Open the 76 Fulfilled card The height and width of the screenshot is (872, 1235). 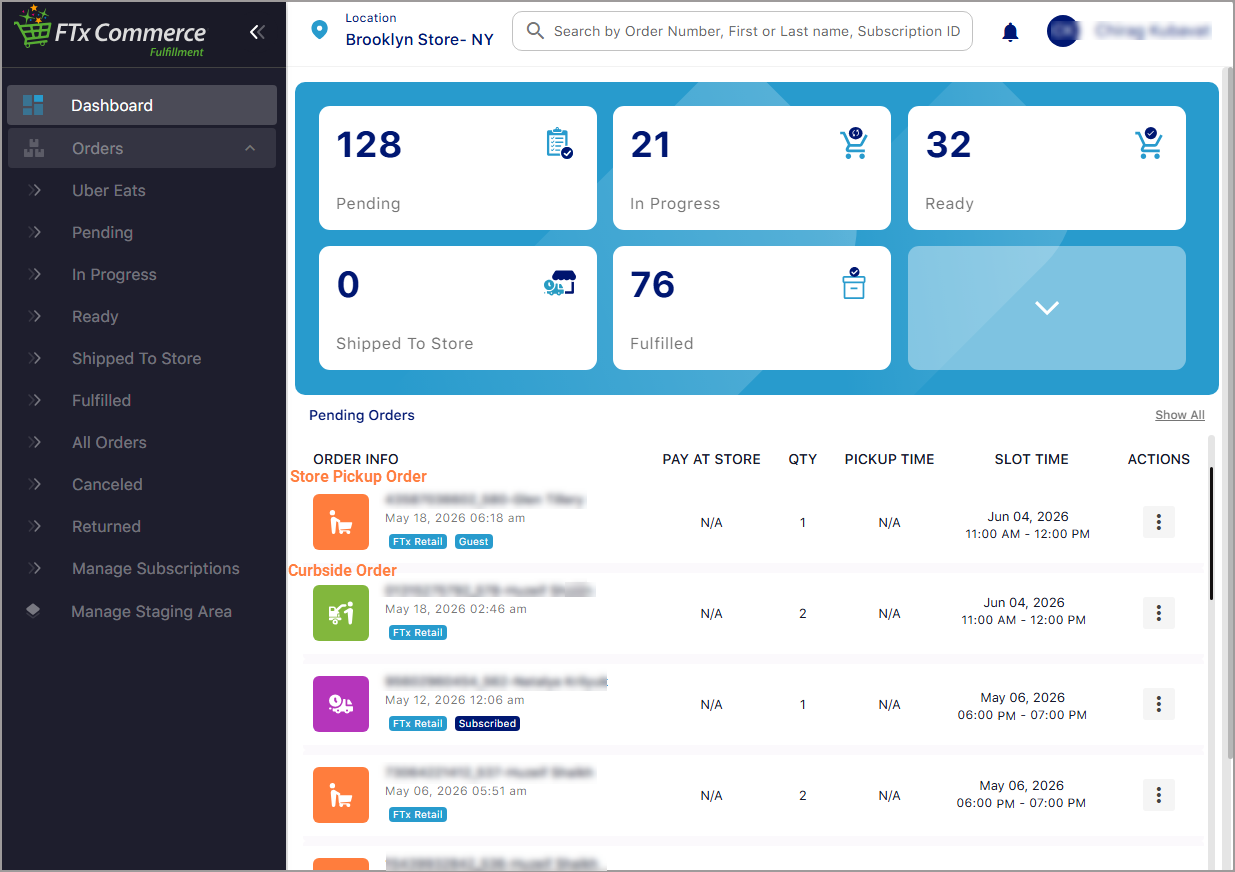(752, 308)
